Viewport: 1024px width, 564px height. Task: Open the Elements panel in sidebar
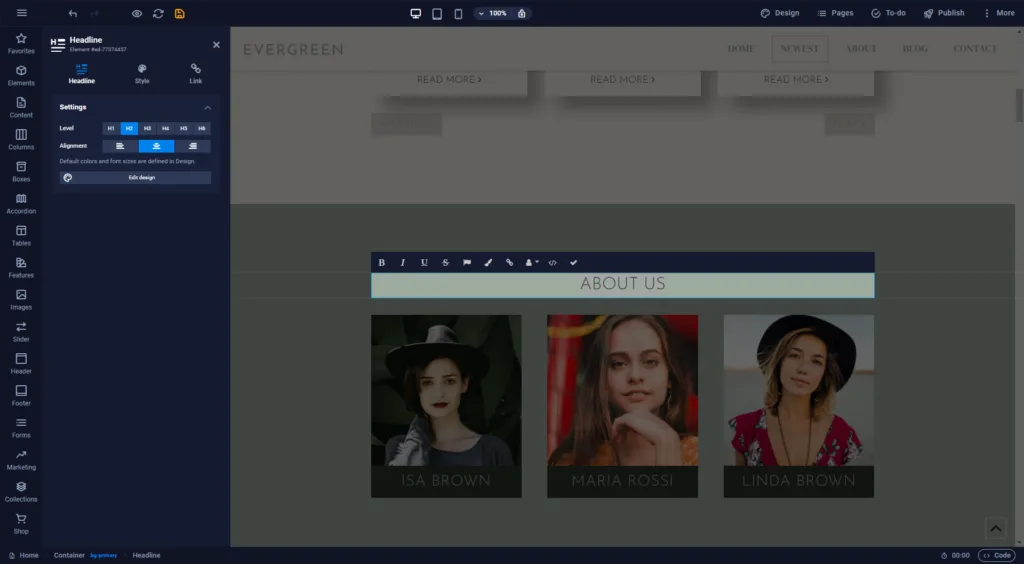21,76
